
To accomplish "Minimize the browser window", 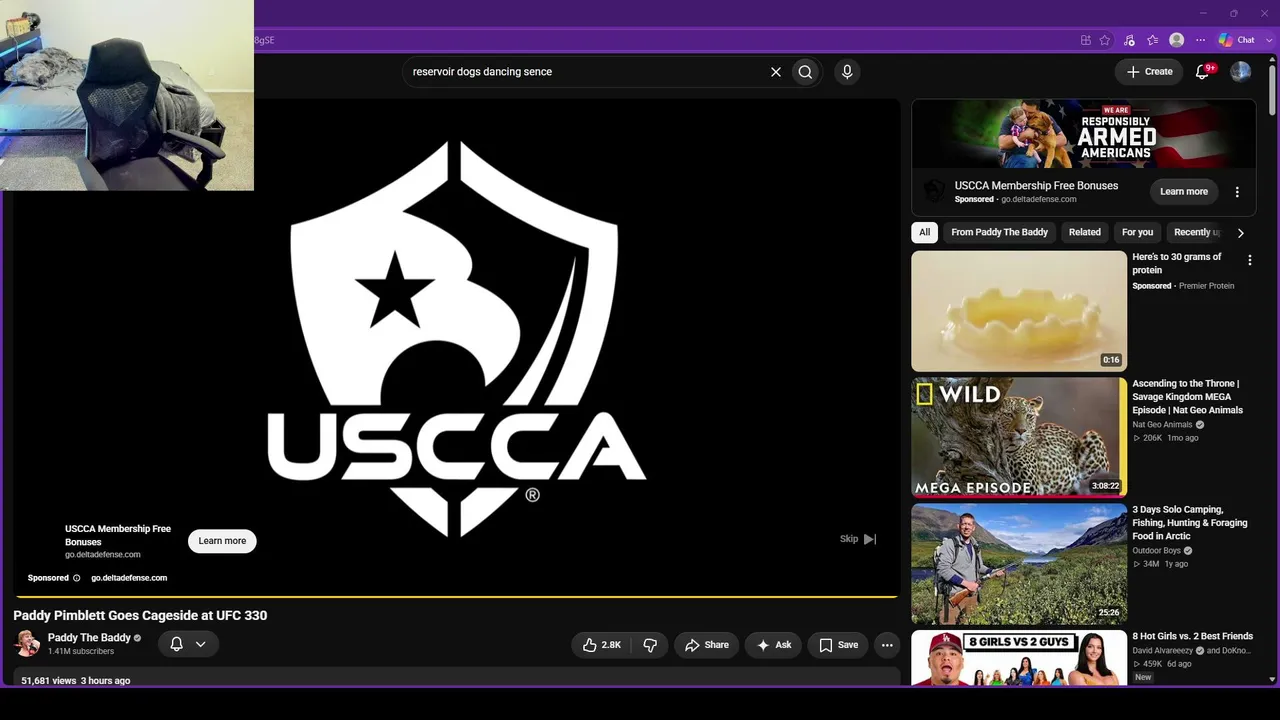I will click(1203, 12).
